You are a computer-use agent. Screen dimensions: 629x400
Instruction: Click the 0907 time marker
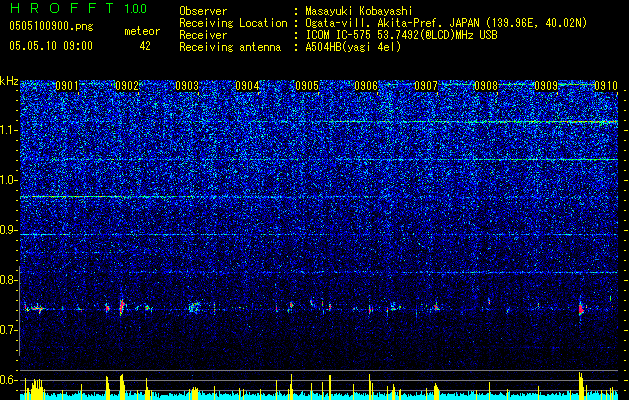click(426, 86)
